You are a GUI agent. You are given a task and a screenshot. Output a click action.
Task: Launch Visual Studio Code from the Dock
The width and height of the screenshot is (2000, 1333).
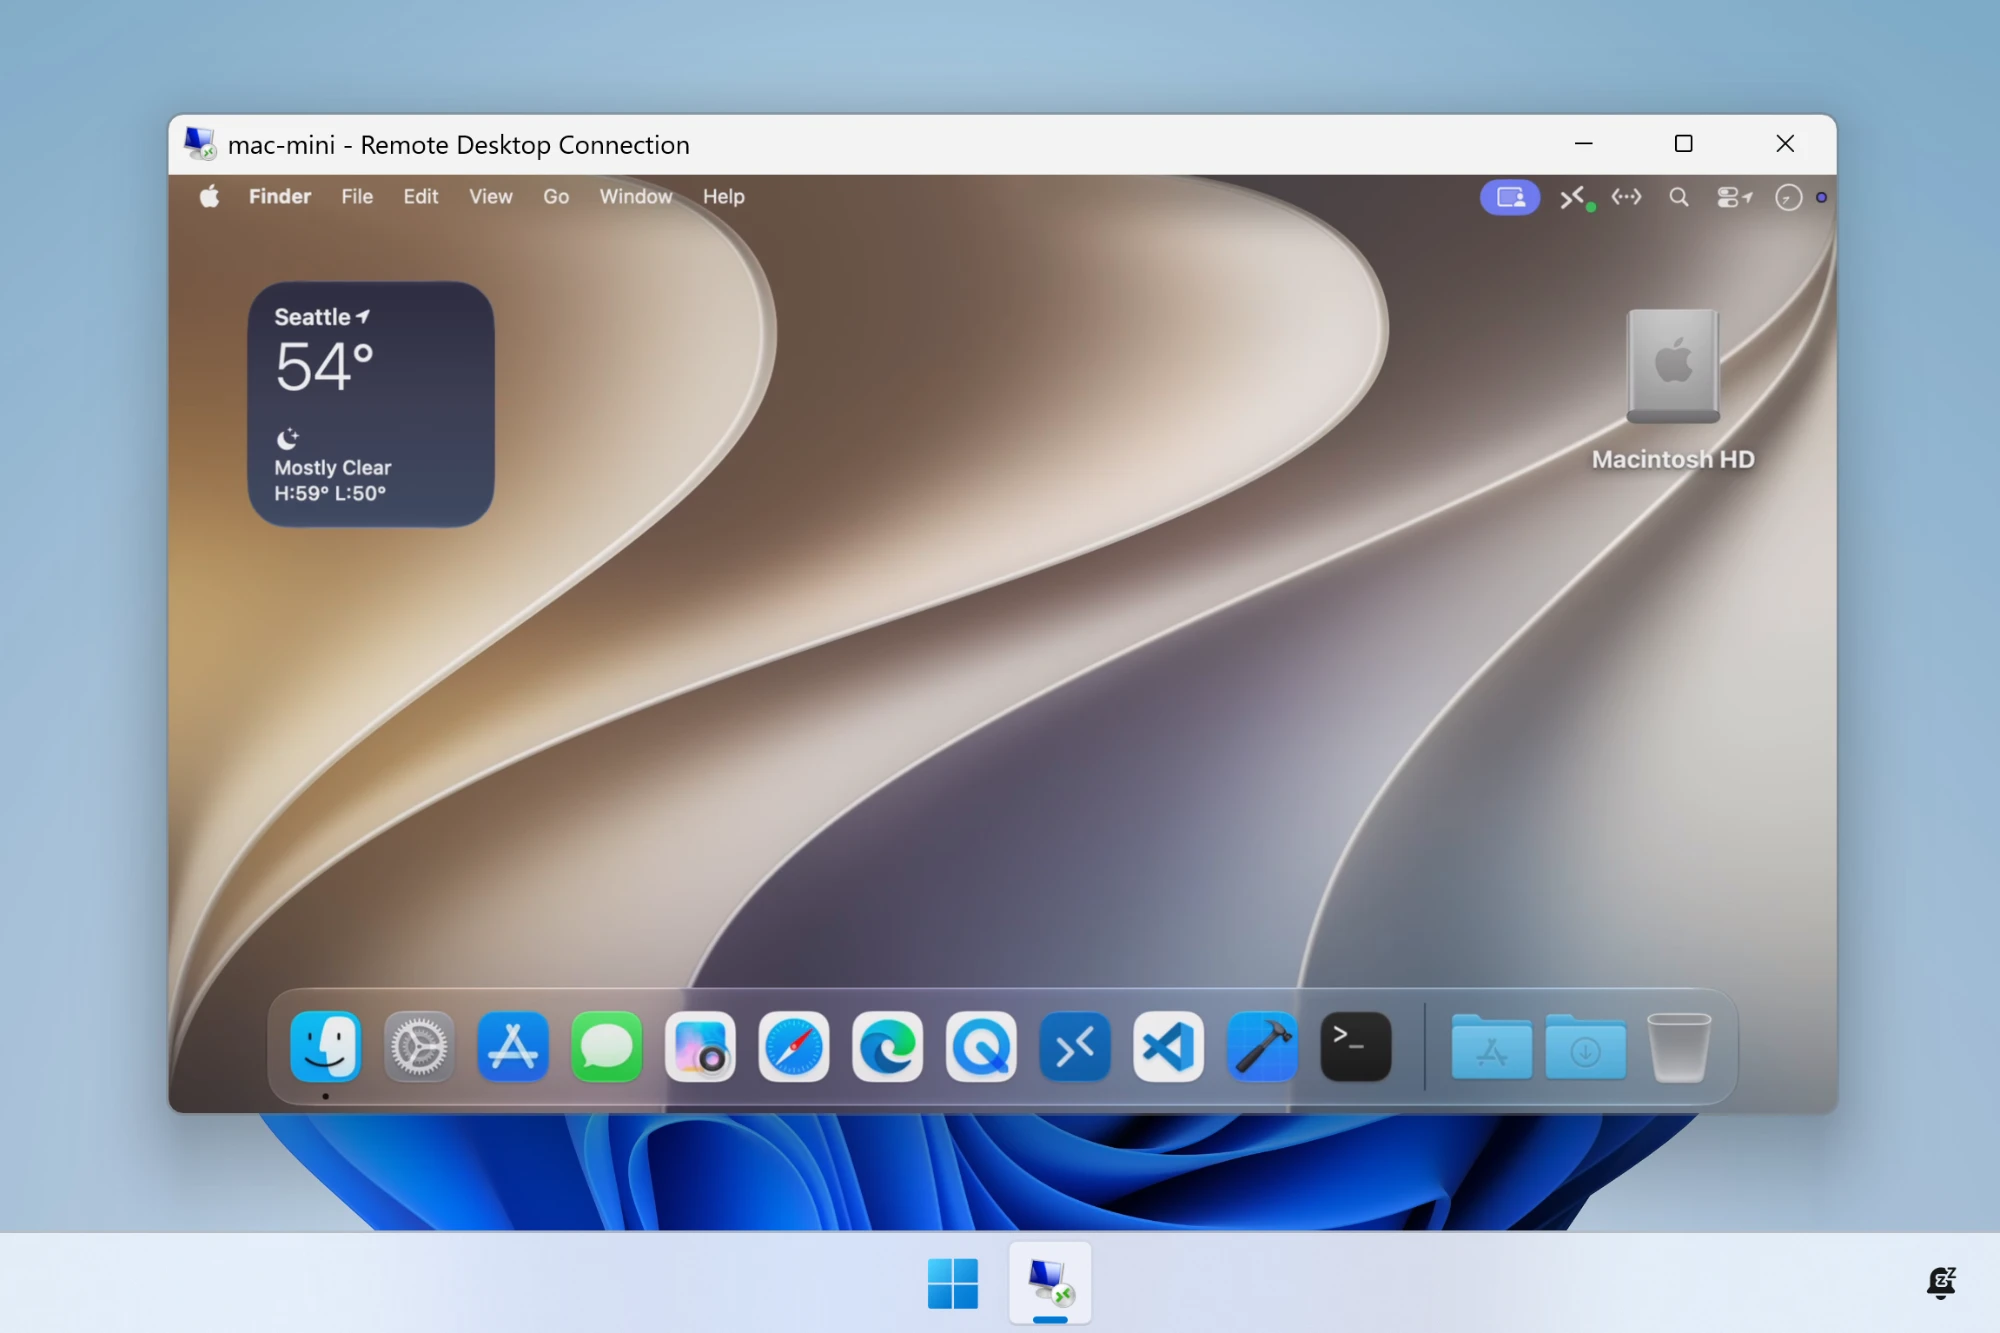point(1168,1047)
